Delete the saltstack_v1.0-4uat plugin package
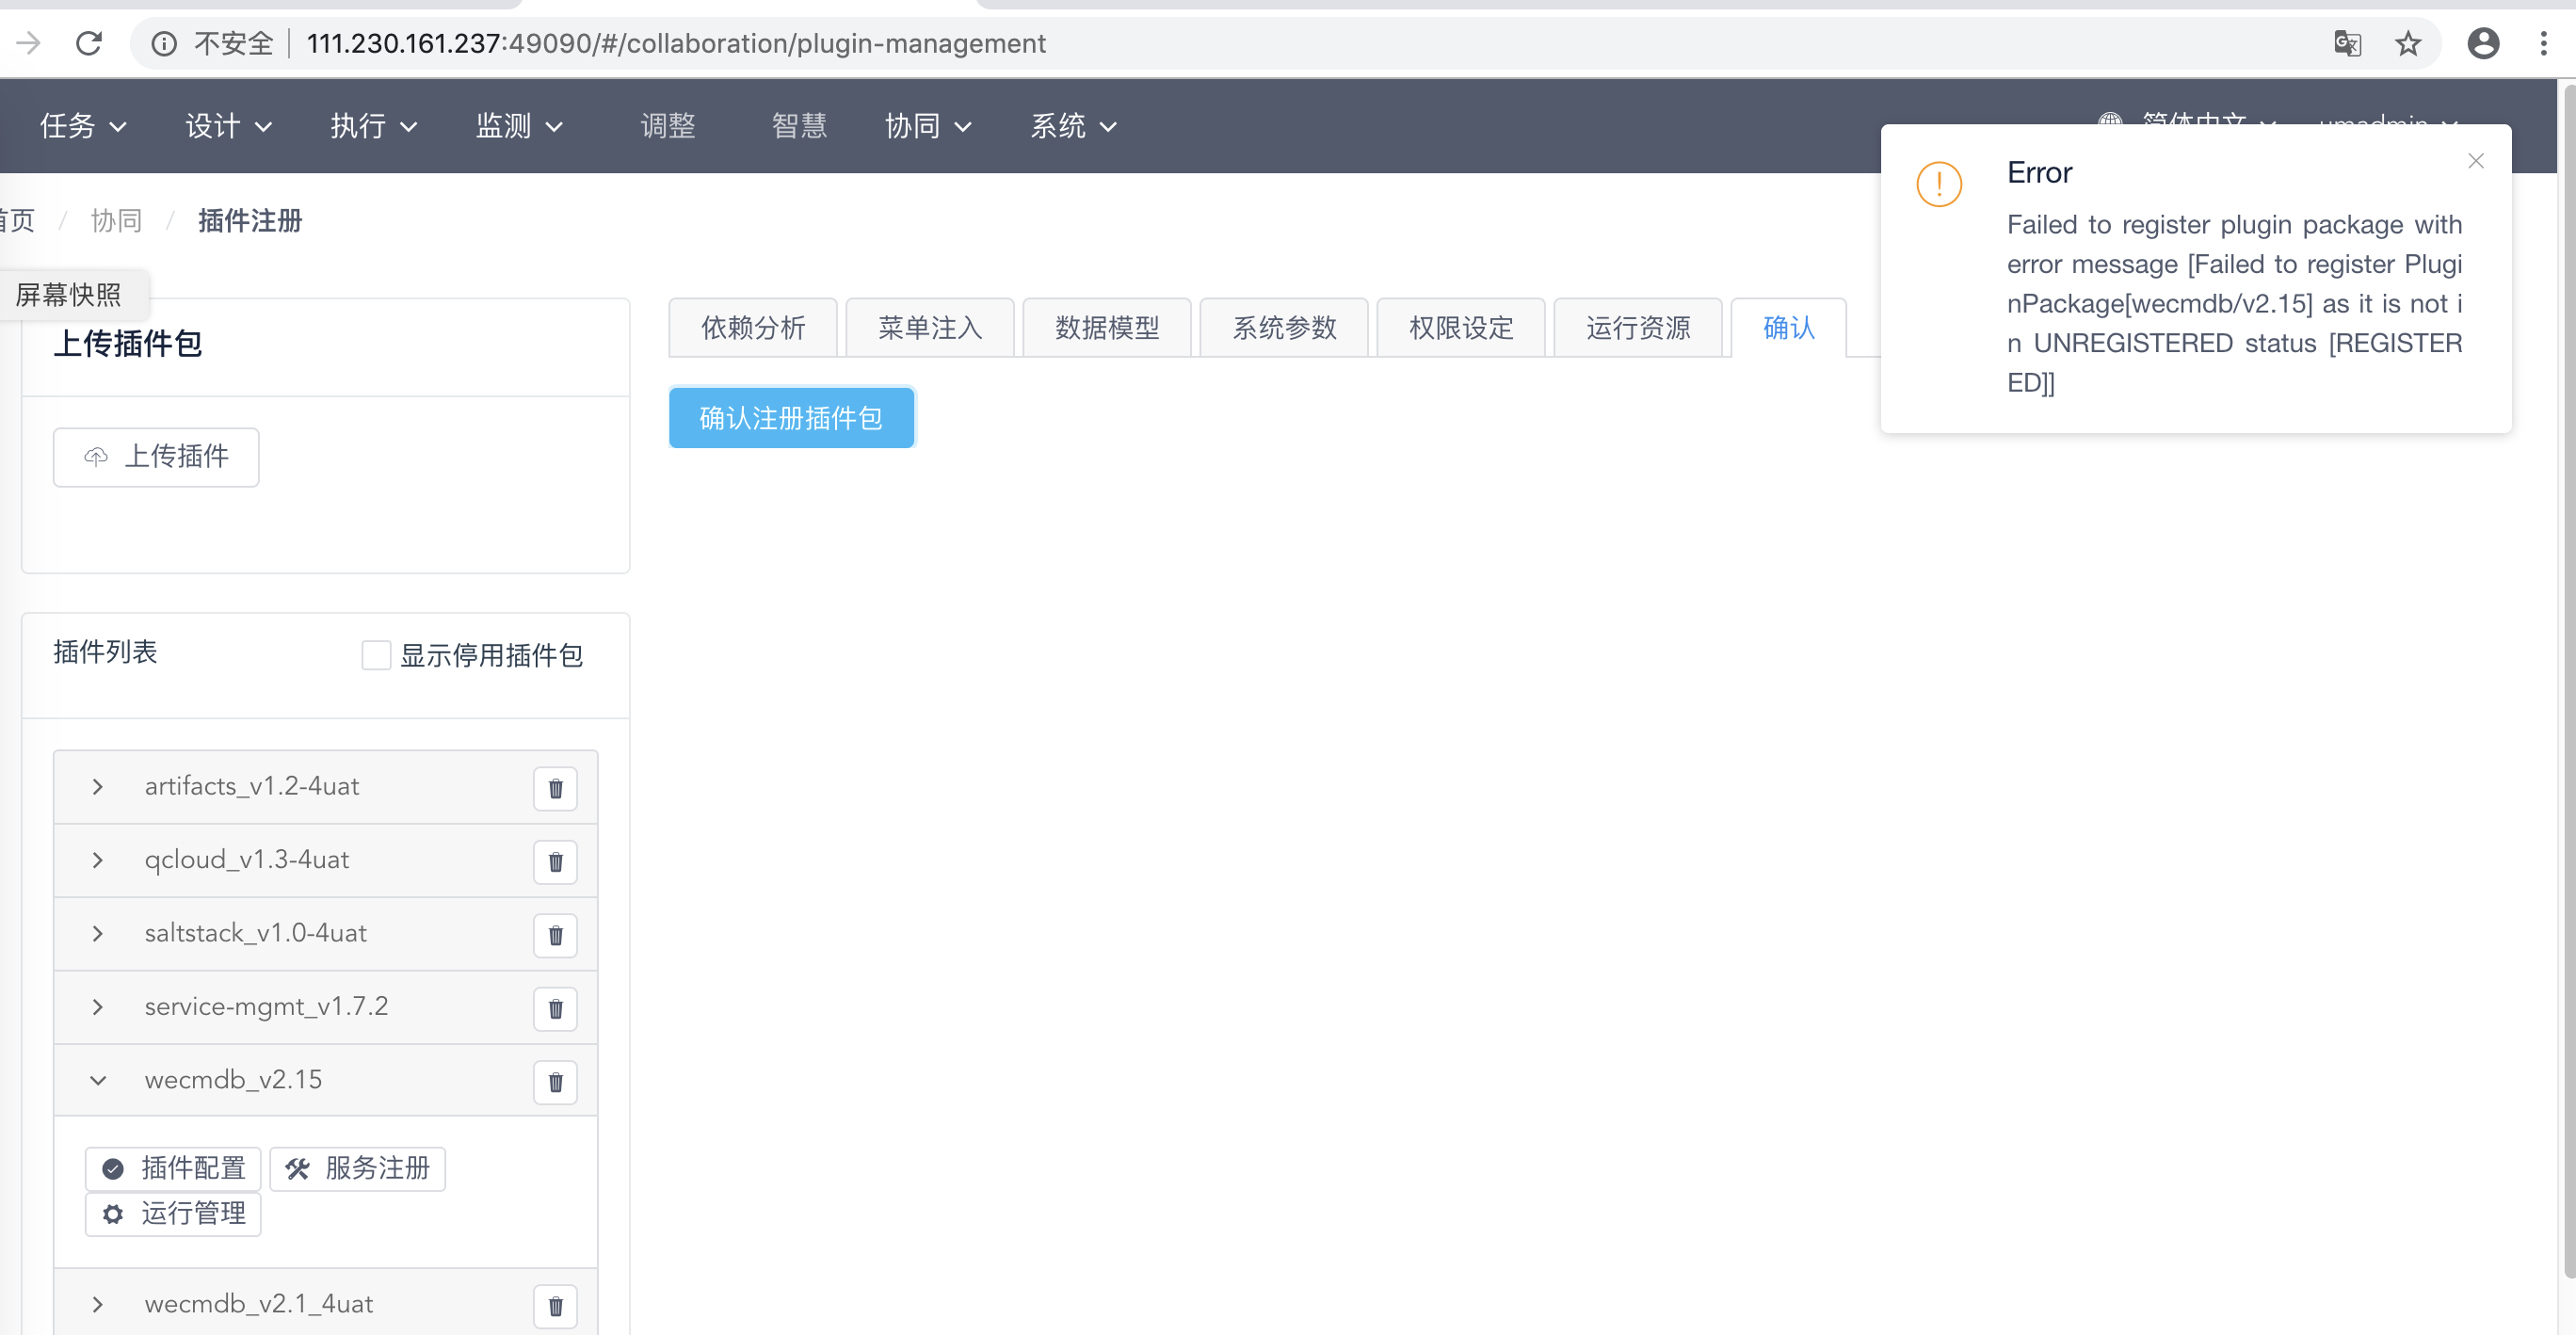The image size is (2576, 1335). [x=555, y=935]
